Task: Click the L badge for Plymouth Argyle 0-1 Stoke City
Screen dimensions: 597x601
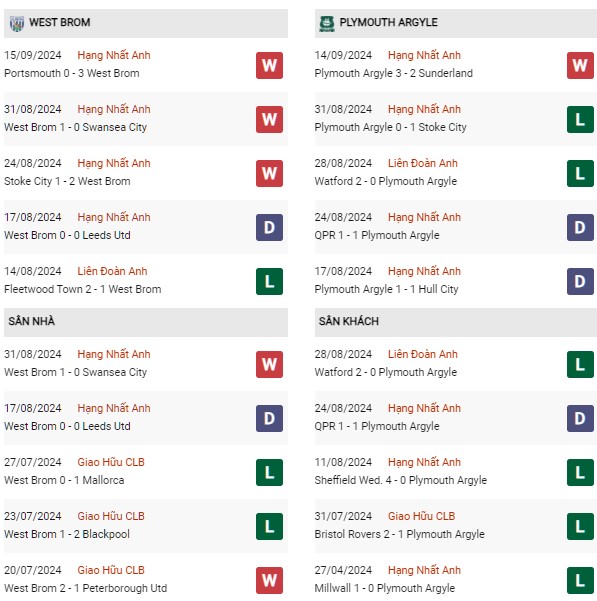Action: 580,120
